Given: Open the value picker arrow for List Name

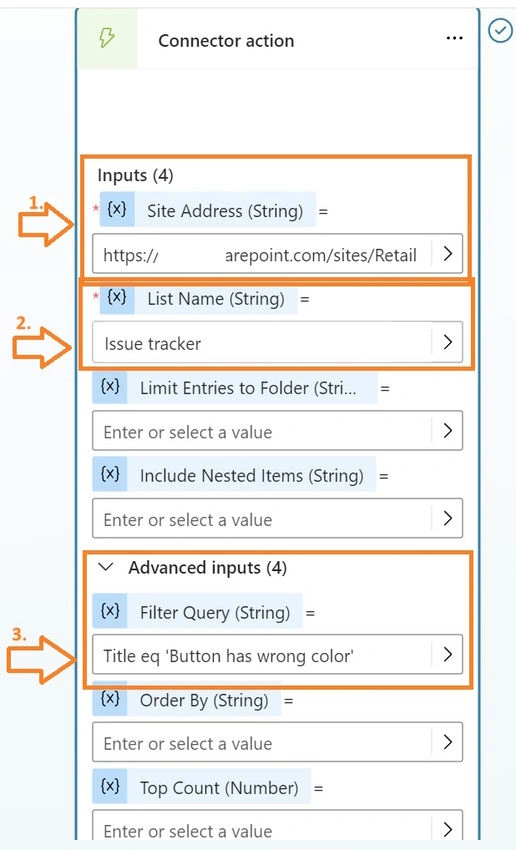Looking at the screenshot, I should click(447, 342).
